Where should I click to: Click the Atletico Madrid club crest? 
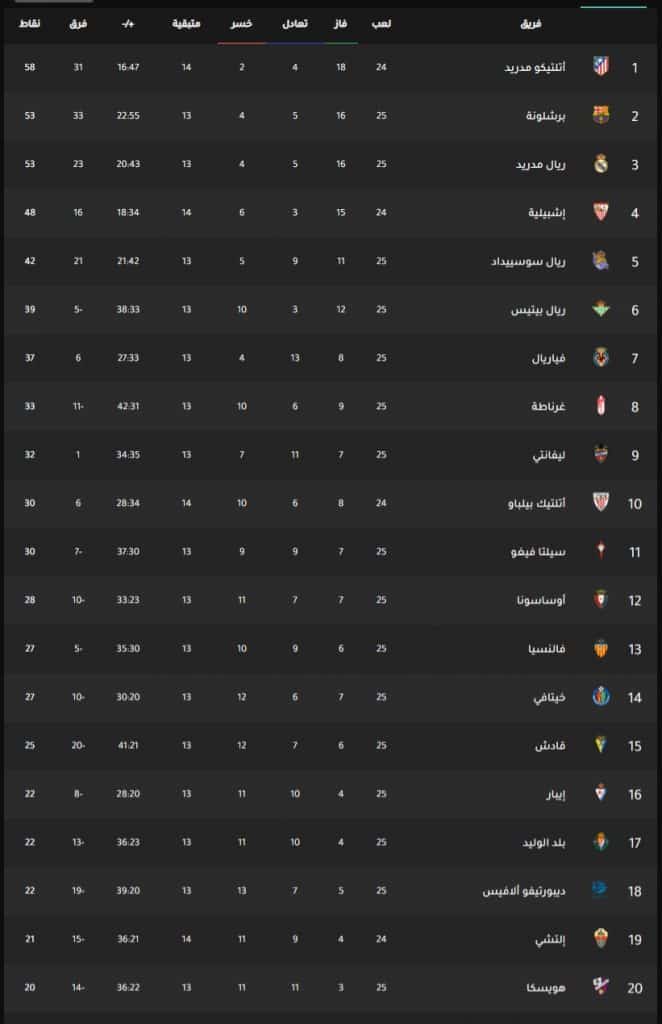(601, 67)
